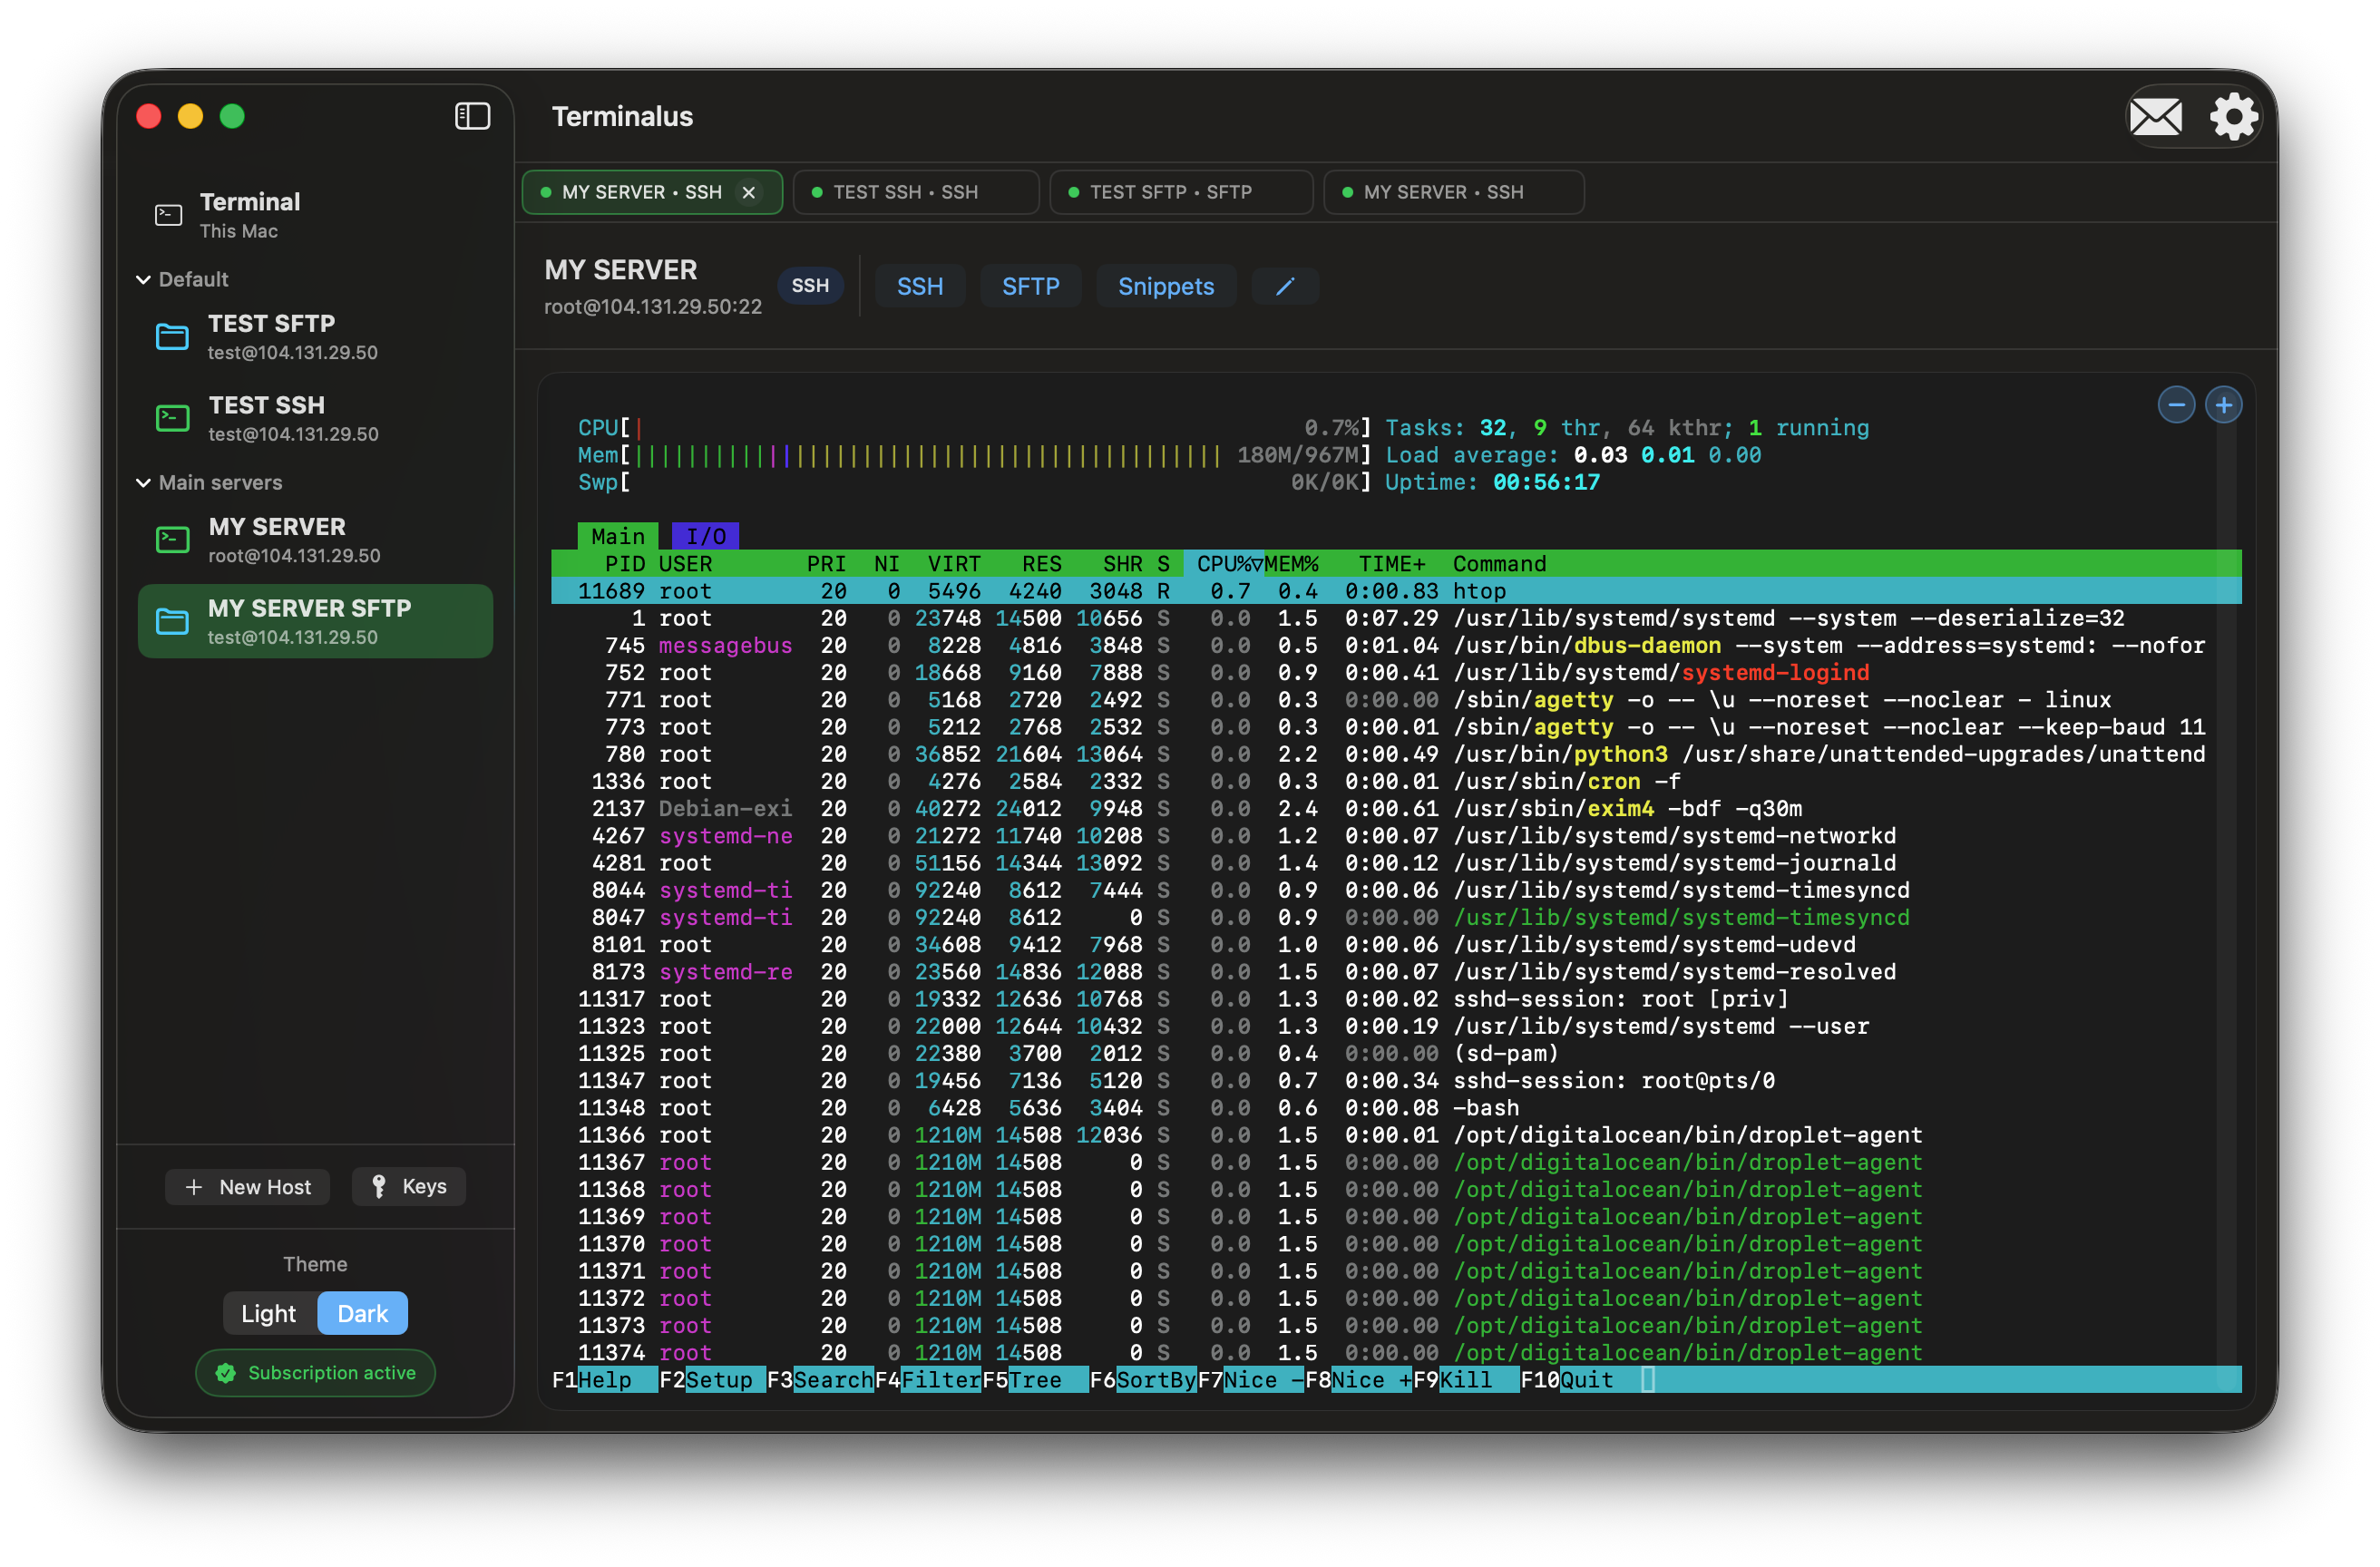Click the pencil edit host icon
Screen dimensions: 2380x1567
pos(1284,287)
